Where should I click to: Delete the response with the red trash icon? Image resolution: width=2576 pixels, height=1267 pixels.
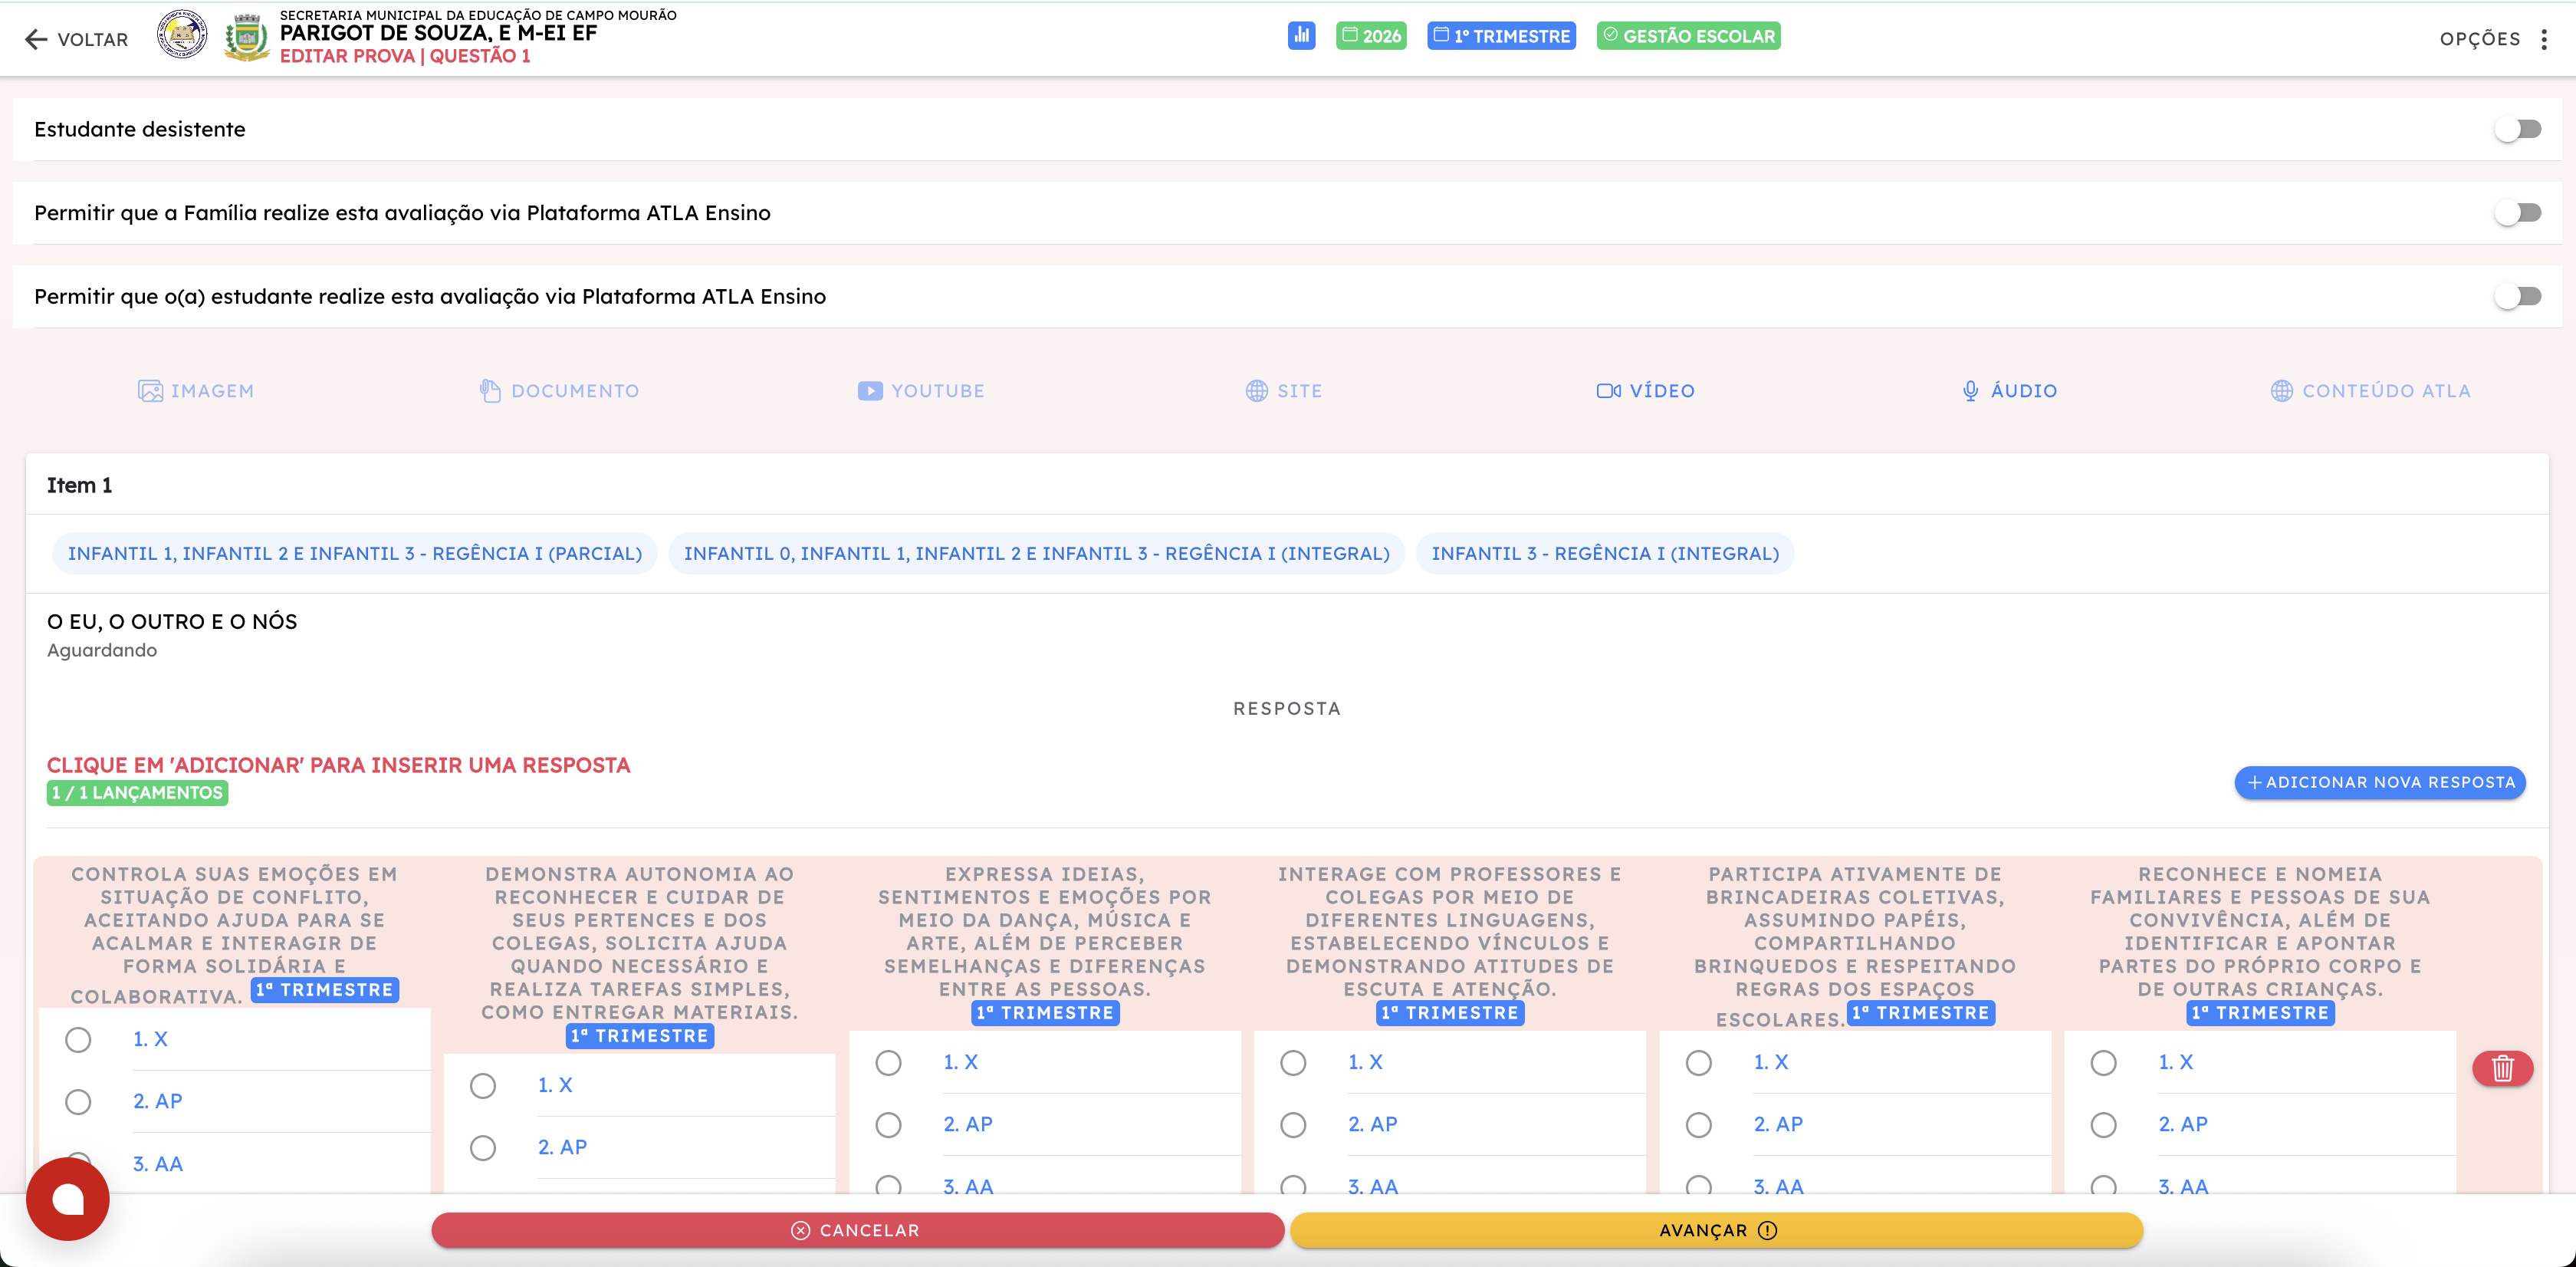2502,1068
